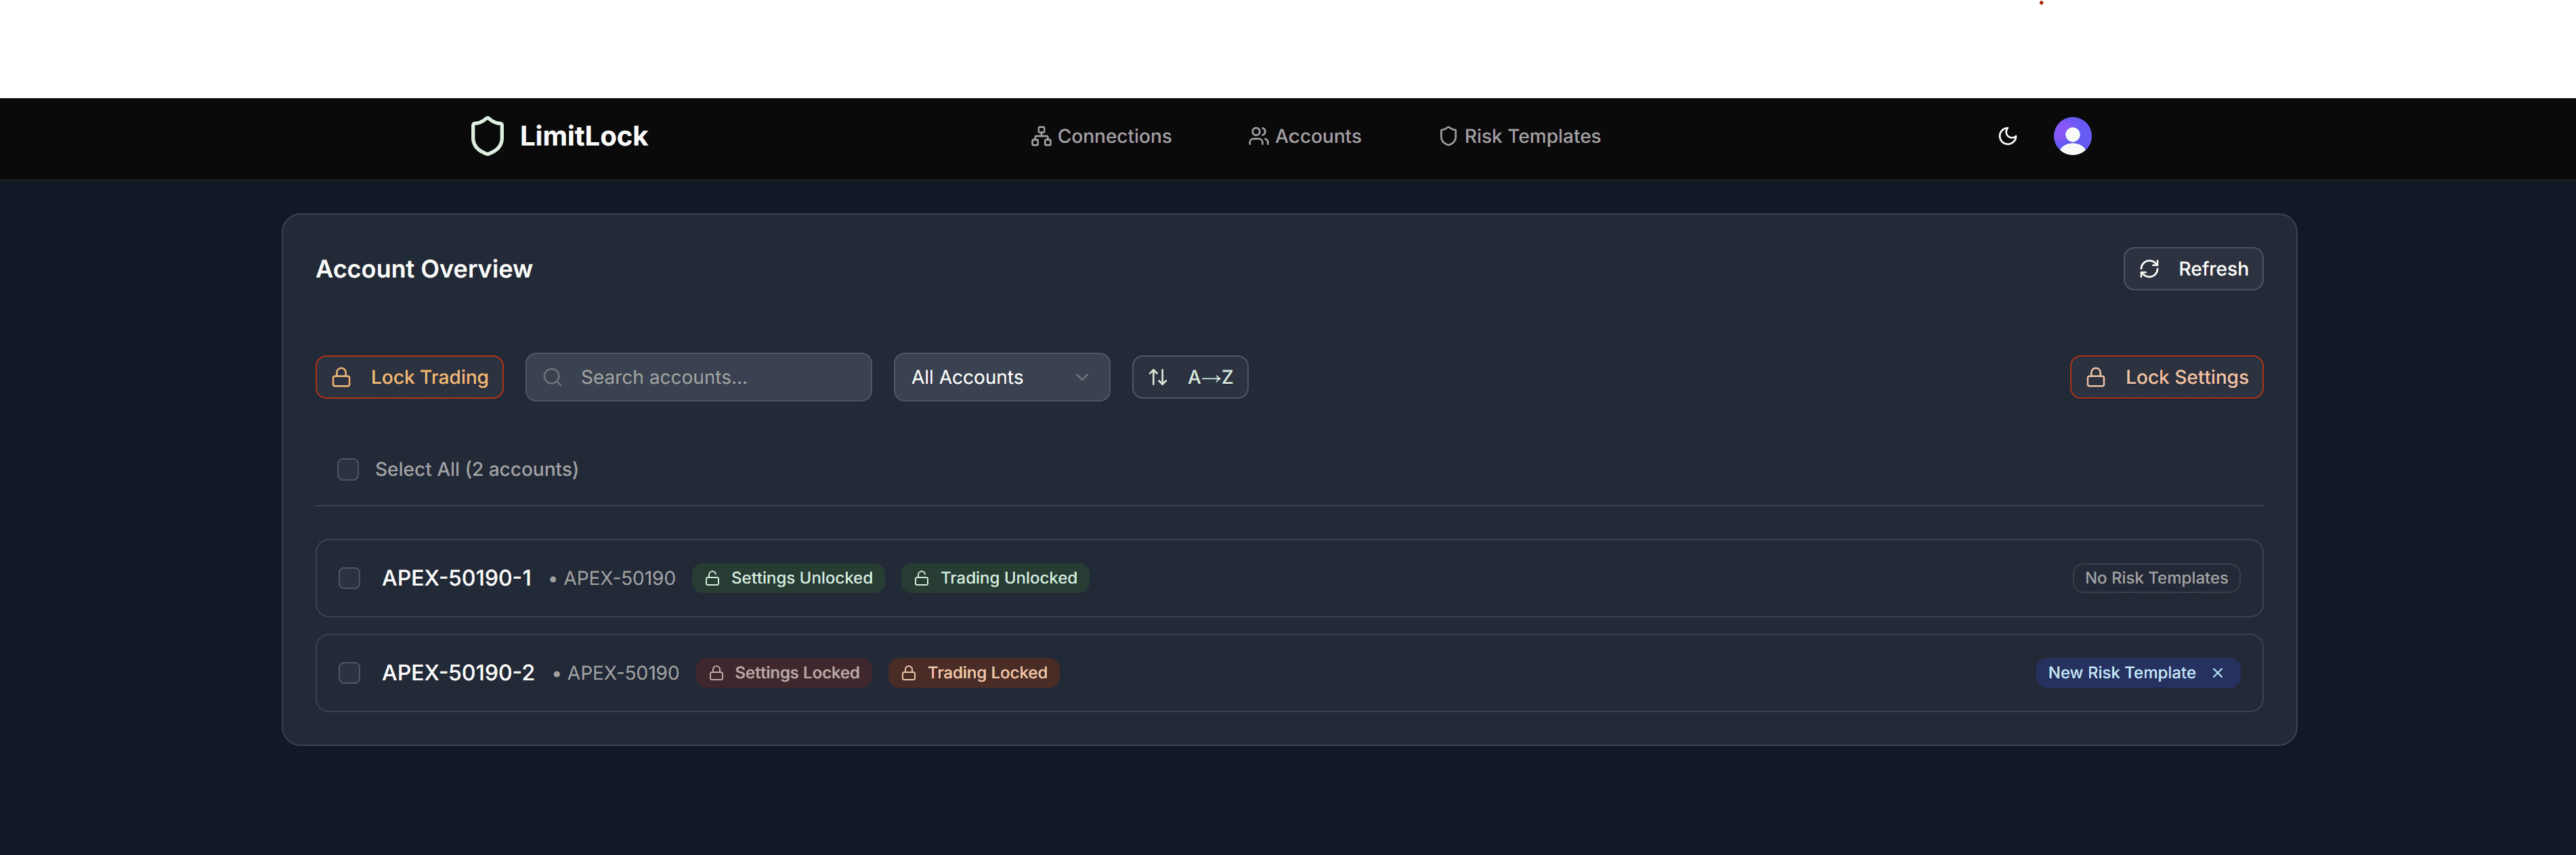
Task: Click the No Risk Templates badge
Action: point(2155,578)
